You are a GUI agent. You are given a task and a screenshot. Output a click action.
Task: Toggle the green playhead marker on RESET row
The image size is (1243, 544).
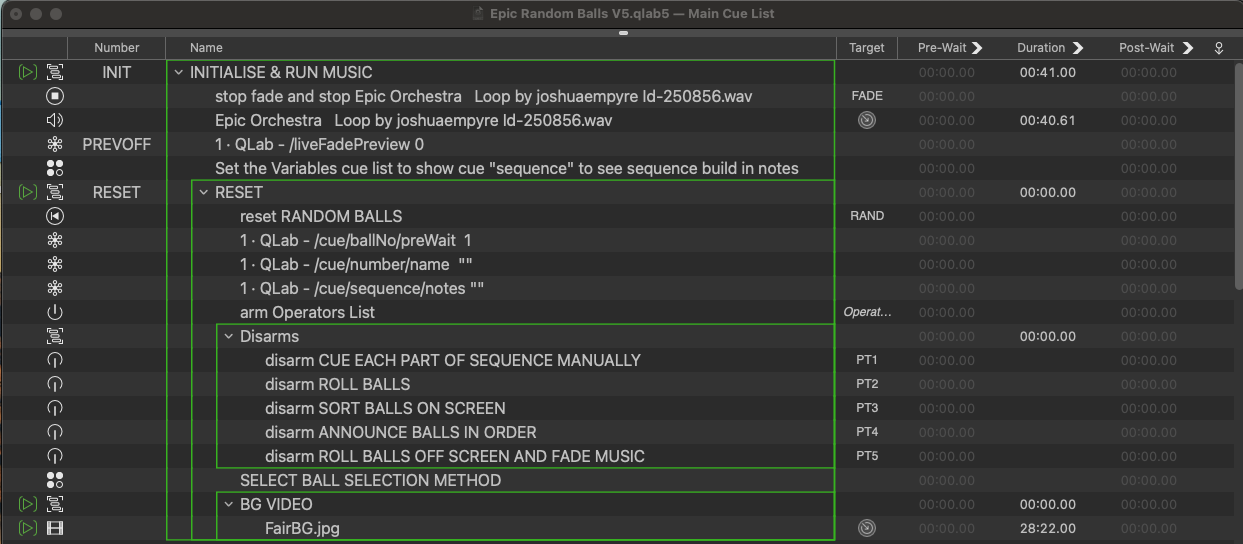pyautogui.click(x=27, y=192)
